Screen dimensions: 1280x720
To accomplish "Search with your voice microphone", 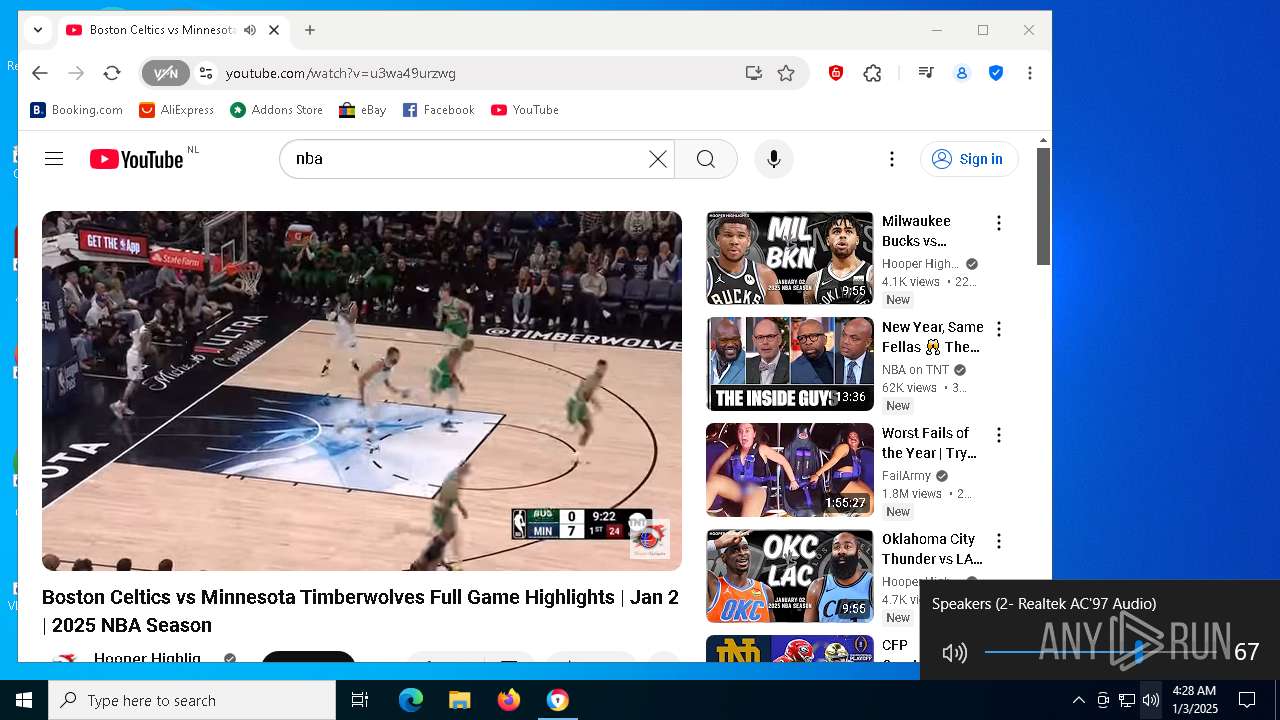I will (x=773, y=159).
